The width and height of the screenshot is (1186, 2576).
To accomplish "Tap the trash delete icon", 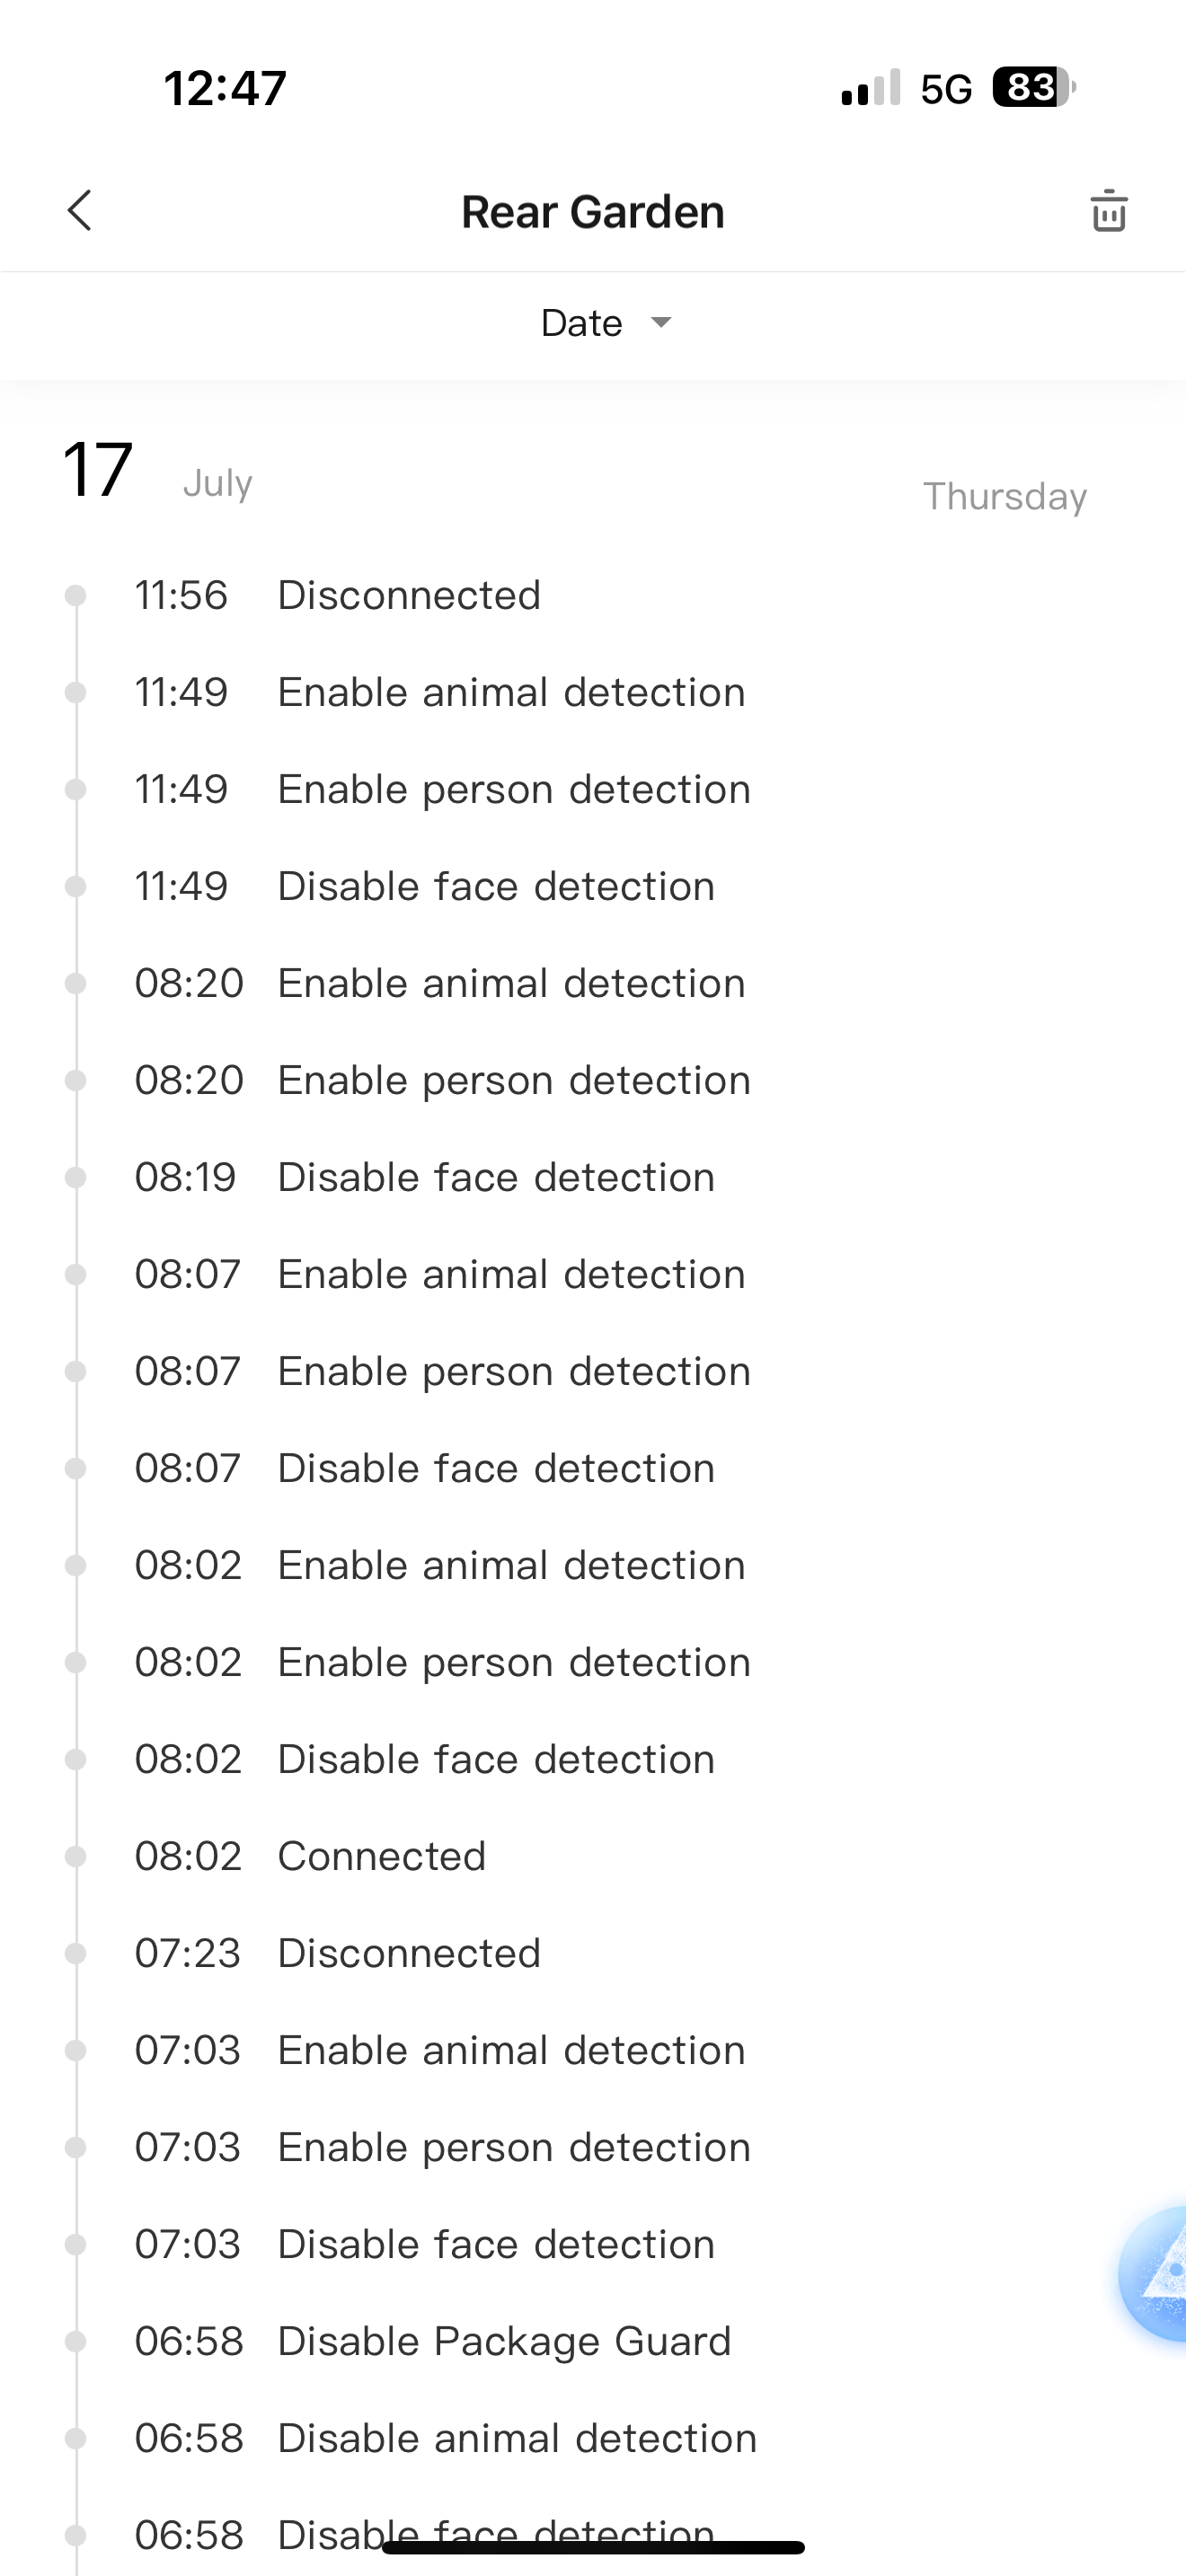I will pyautogui.click(x=1108, y=211).
